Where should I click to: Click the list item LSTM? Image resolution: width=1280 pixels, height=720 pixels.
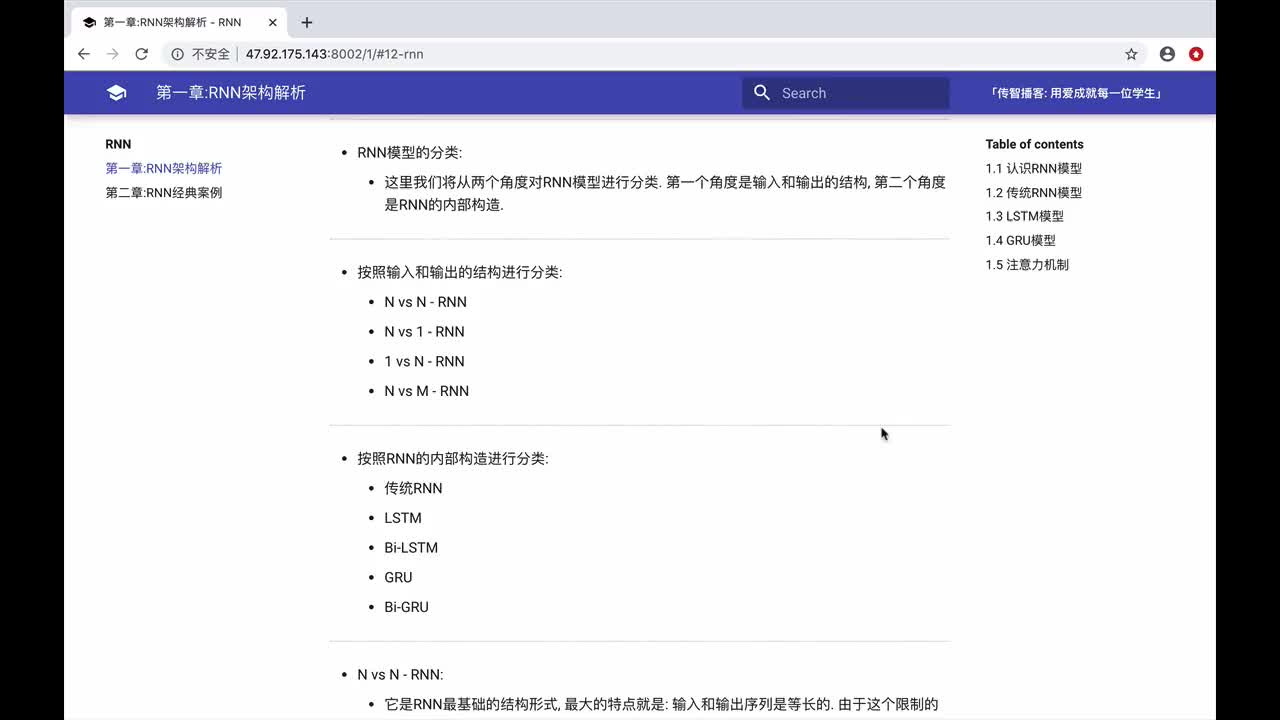(x=403, y=518)
